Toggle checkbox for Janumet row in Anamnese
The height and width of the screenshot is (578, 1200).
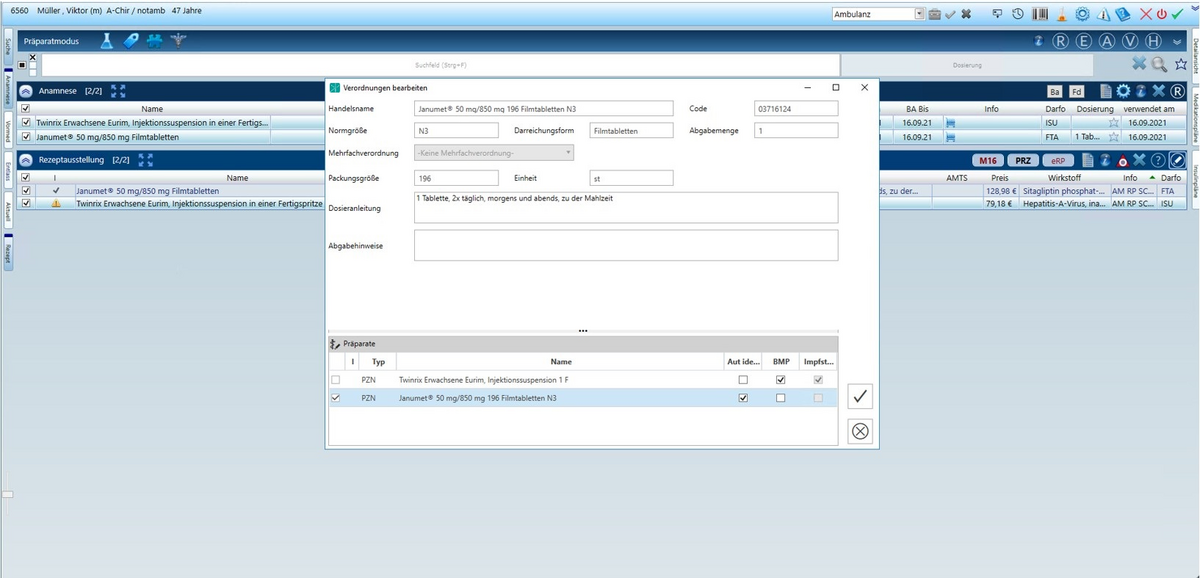(26, 137)
